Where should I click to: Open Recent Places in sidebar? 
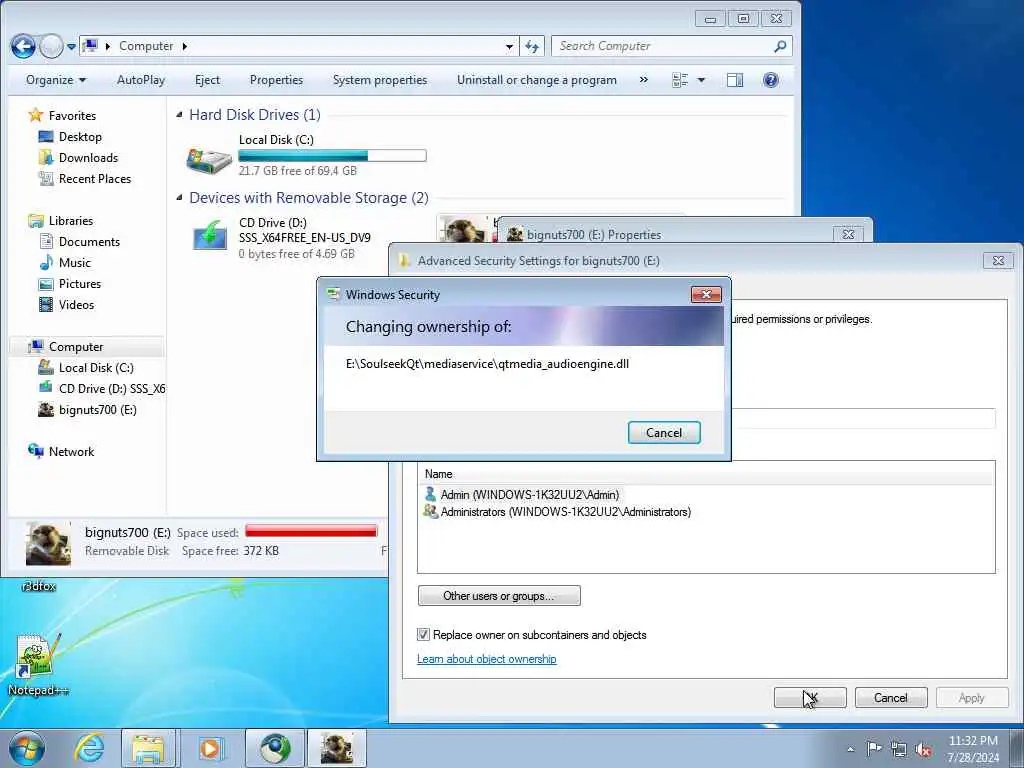click(95, 178)
